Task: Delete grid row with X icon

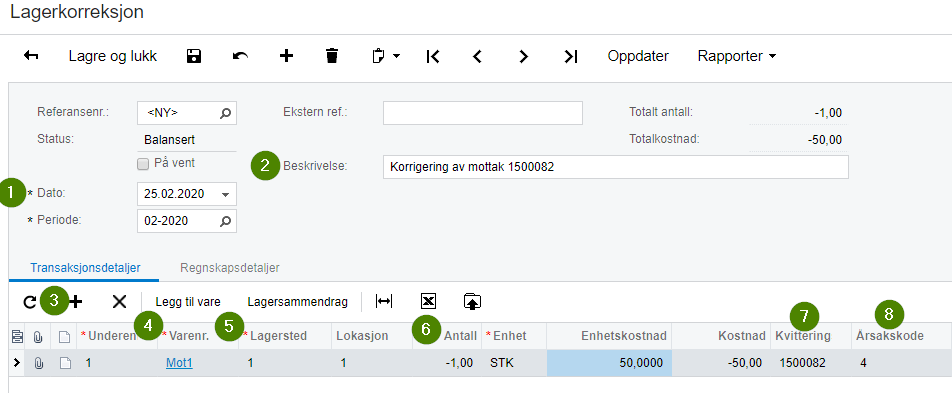Action: pyautogui.click(x=120, y=301)
